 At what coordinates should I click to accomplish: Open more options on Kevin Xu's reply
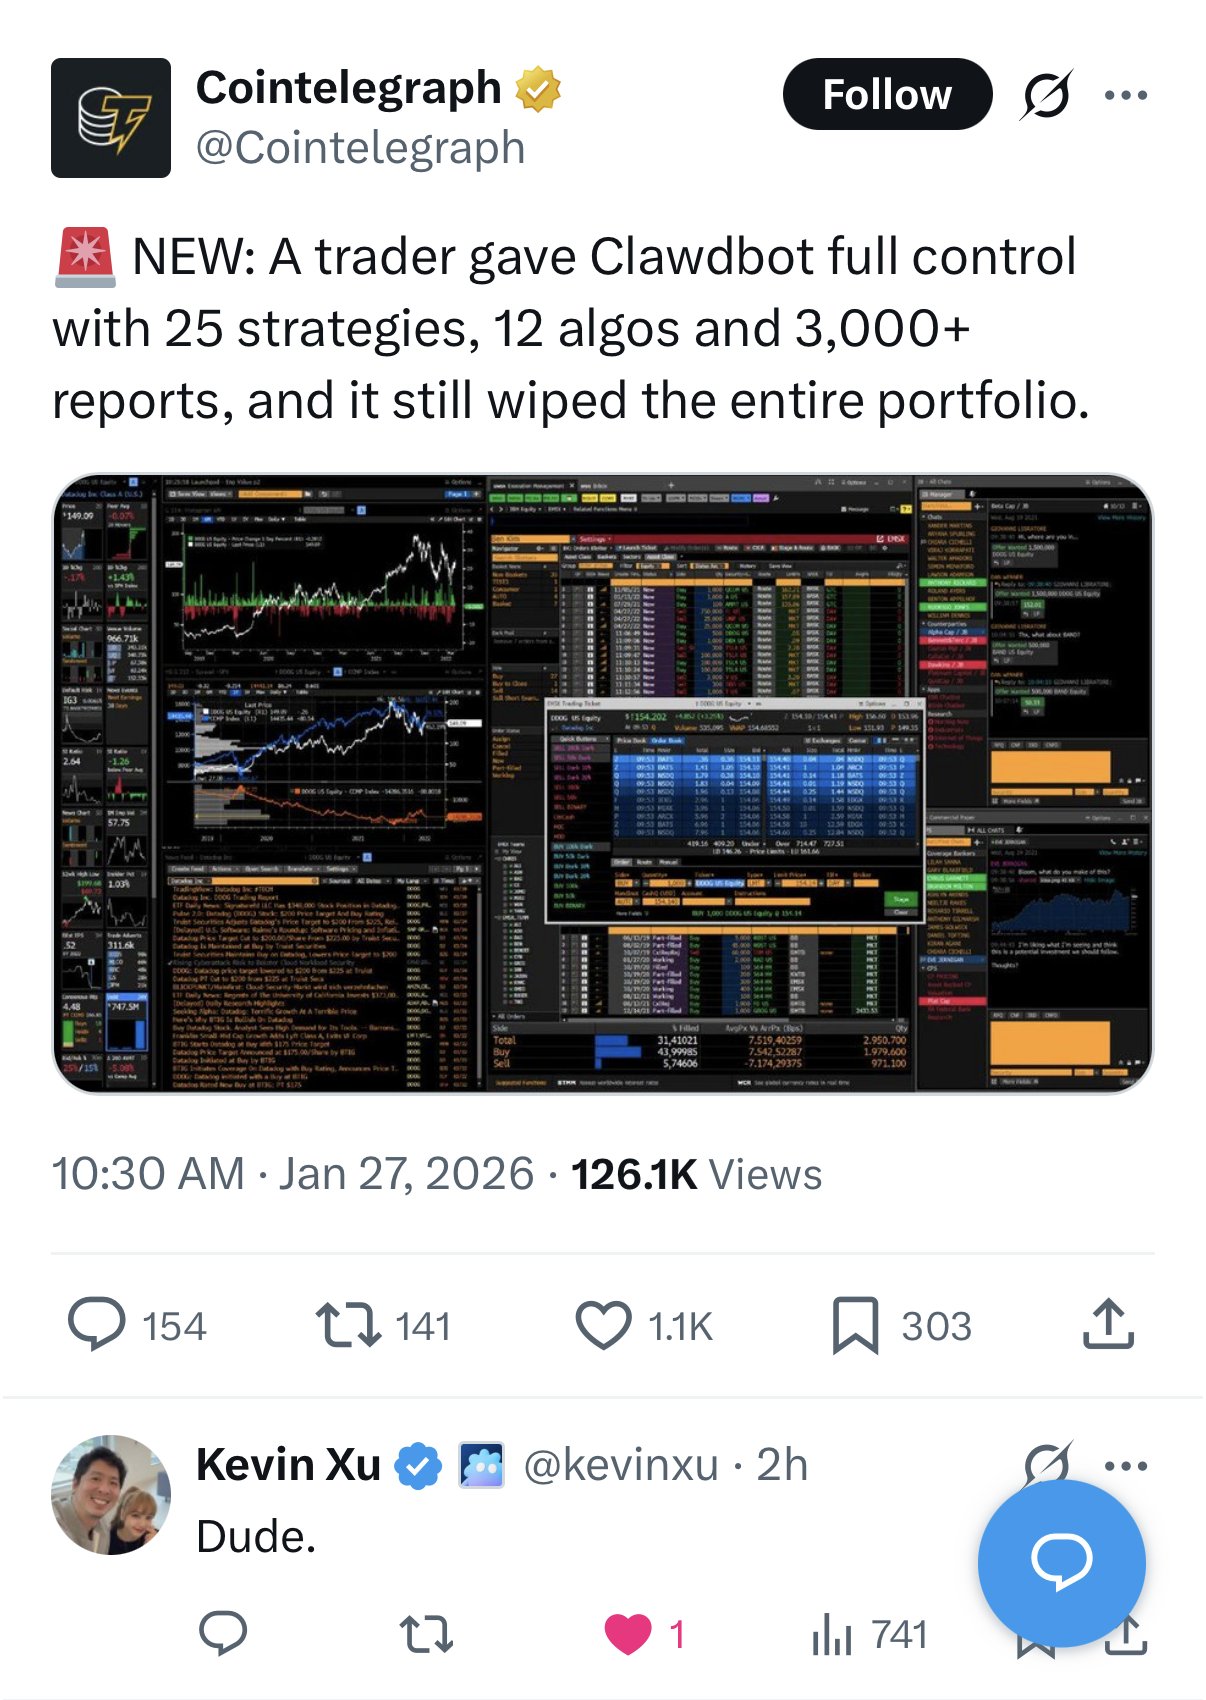pos(1125,1465)
